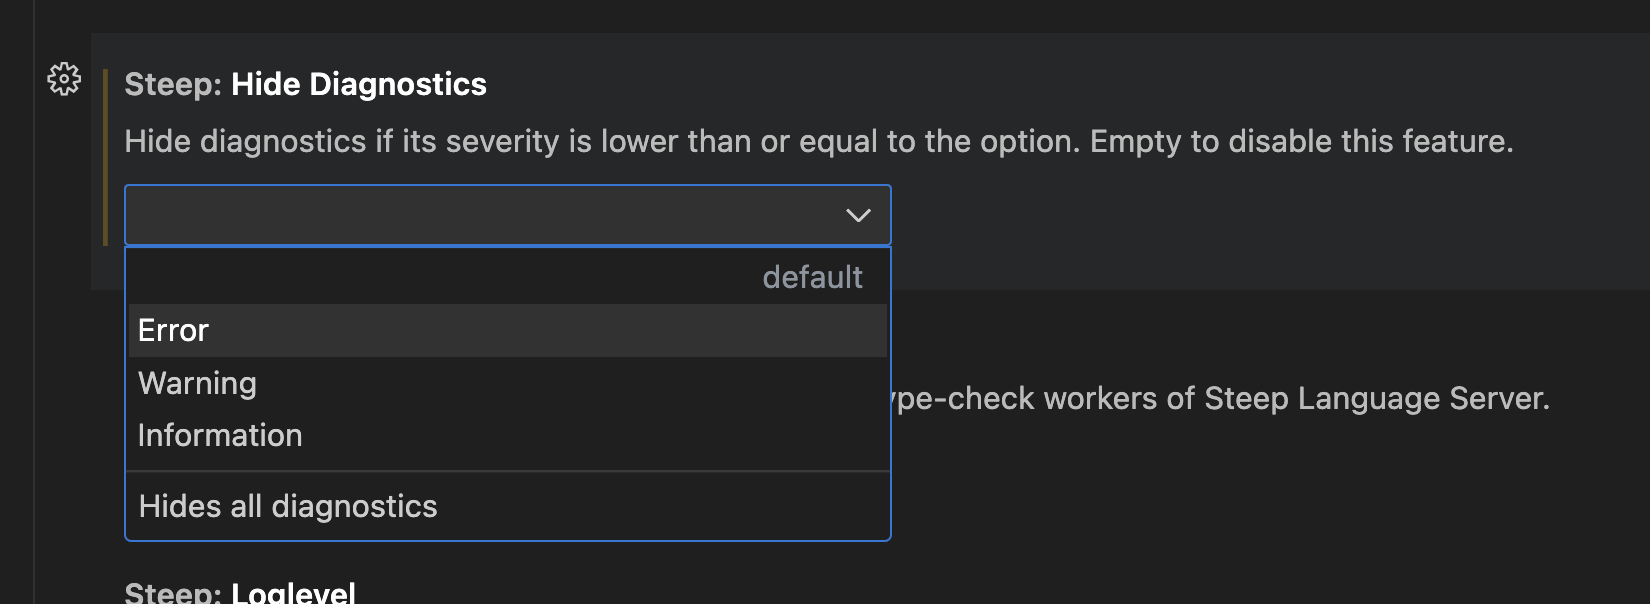Pick the Information severity option

[x=508, y=435]
